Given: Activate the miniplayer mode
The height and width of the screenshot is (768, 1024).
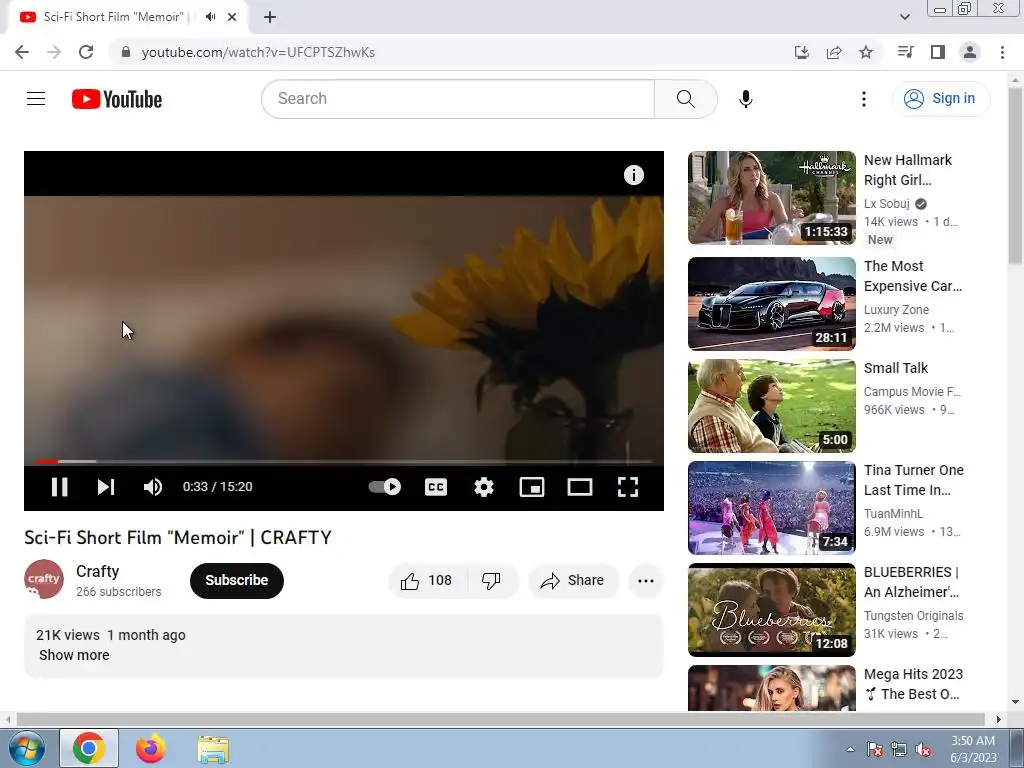Looking at the screenshot, I should click(x=532, y=487).
